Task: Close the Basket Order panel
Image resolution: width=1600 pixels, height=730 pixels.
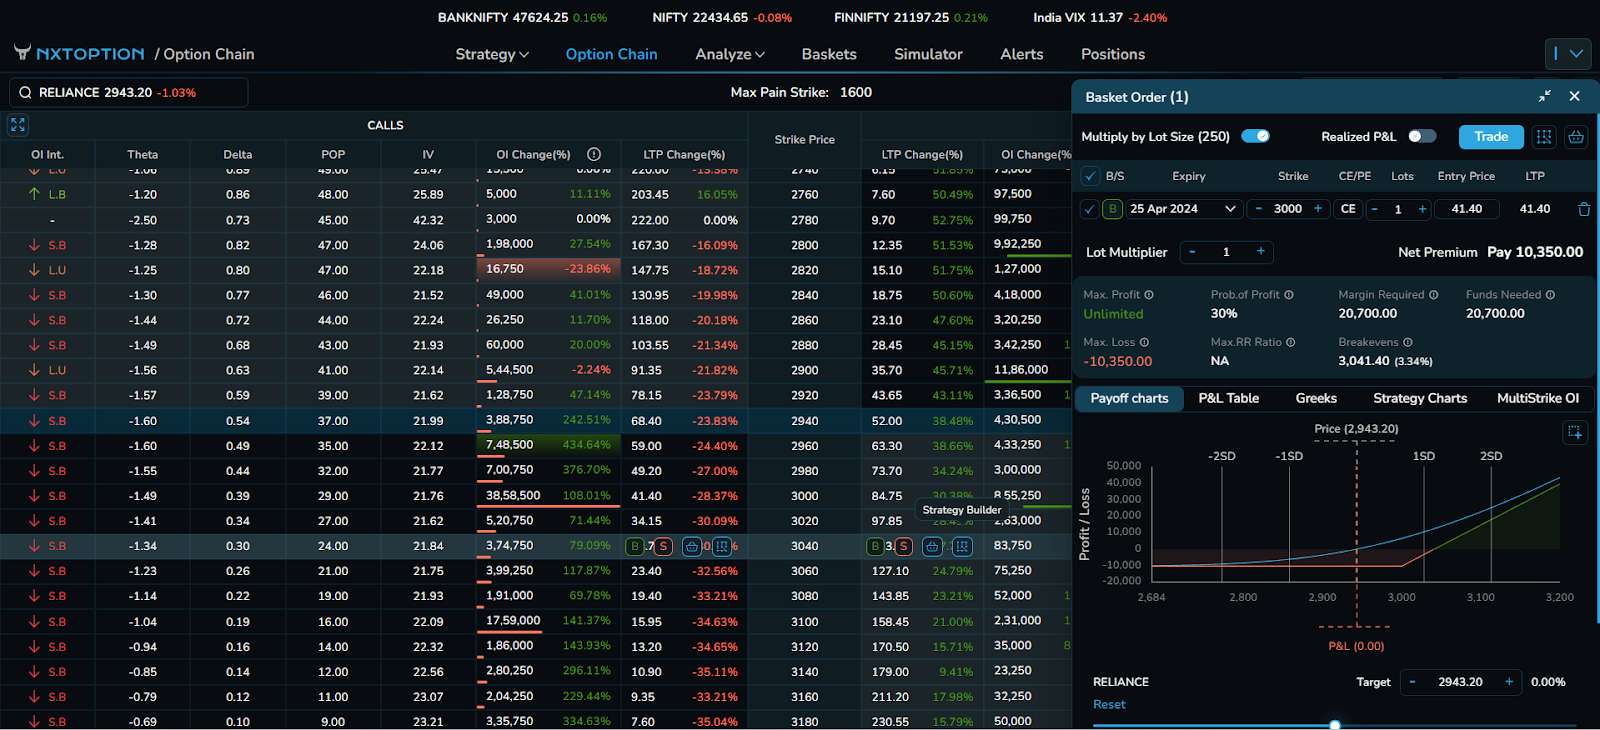Action: (1575, 96)
